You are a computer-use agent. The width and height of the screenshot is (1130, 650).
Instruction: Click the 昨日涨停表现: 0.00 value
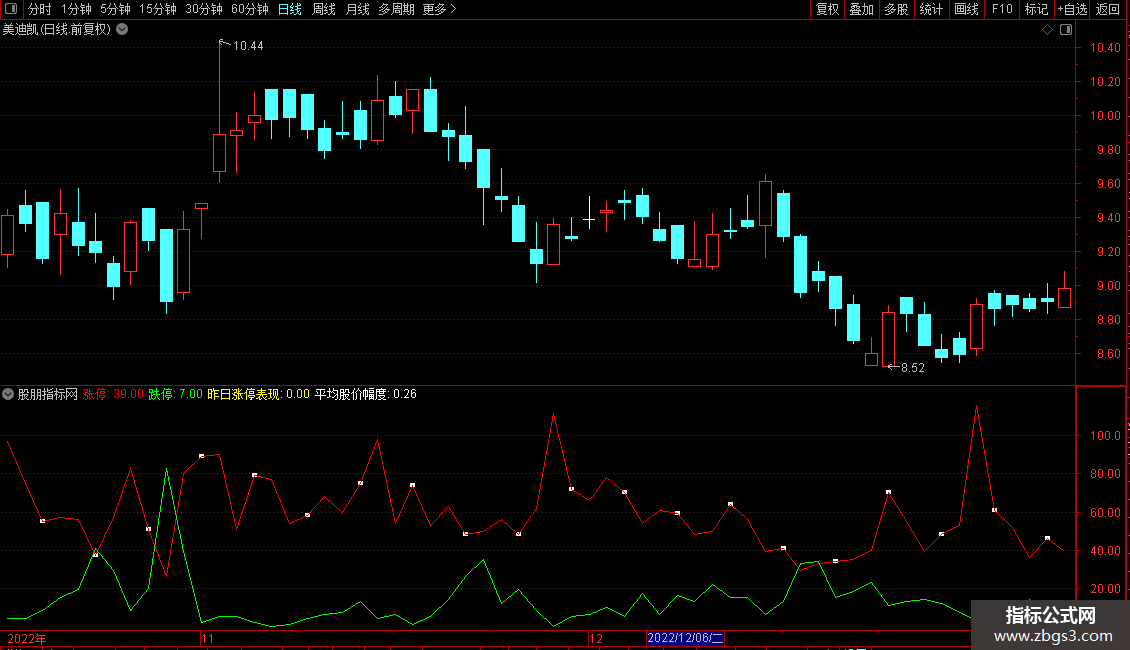258,394
